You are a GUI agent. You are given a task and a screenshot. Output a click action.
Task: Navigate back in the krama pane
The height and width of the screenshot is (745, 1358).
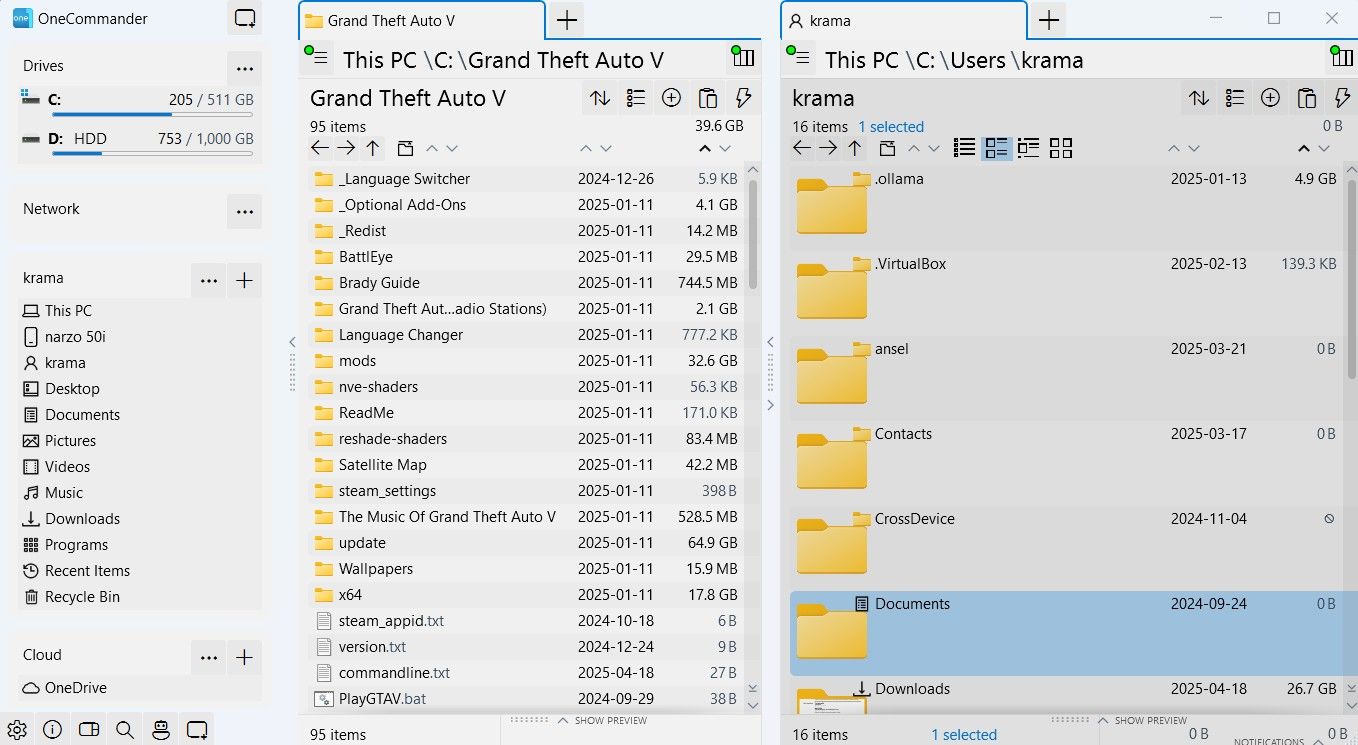point(802,148)
